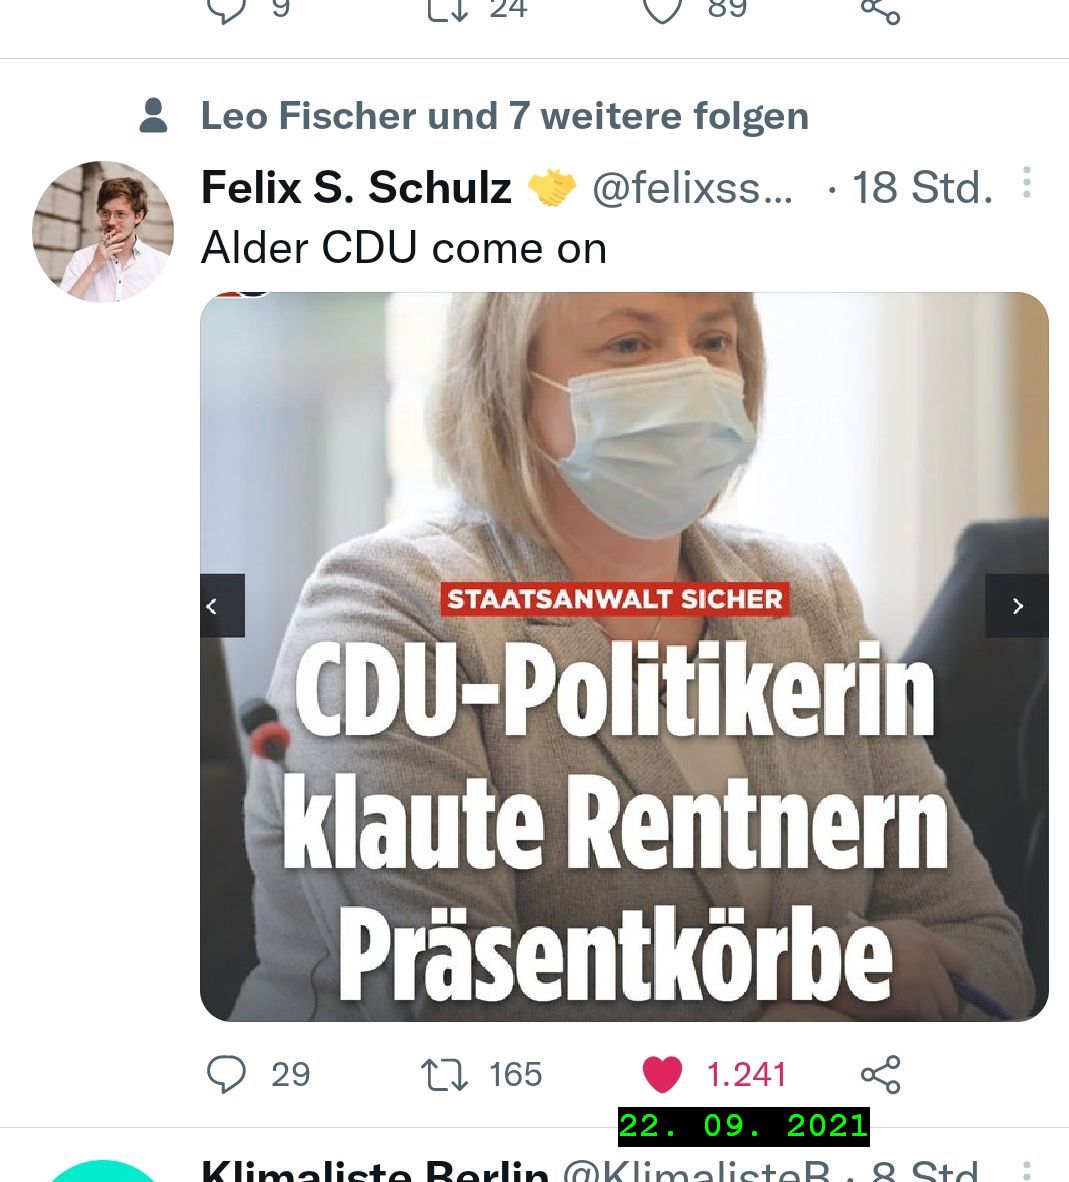Open more options for Felix S. Schulz tweet

pyautogui.click(x=1026, y=182)
